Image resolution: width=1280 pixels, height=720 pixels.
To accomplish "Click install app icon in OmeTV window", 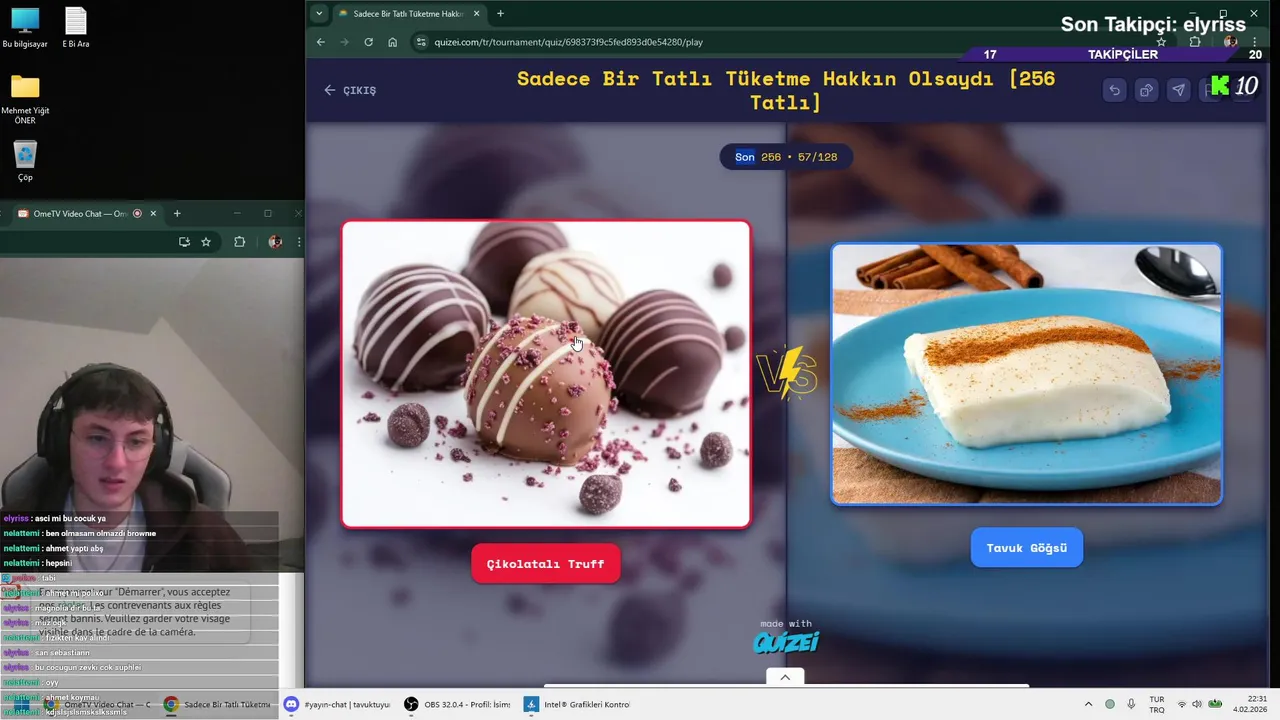I will pos(184,242).
